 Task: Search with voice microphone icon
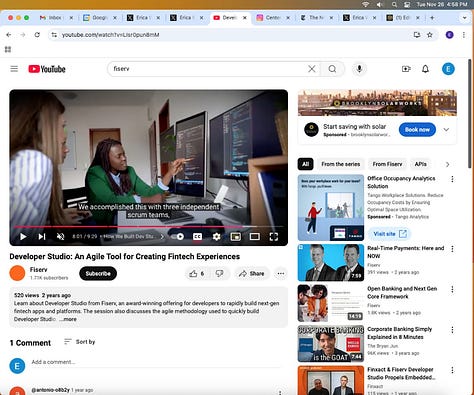(x=359, y=69)
